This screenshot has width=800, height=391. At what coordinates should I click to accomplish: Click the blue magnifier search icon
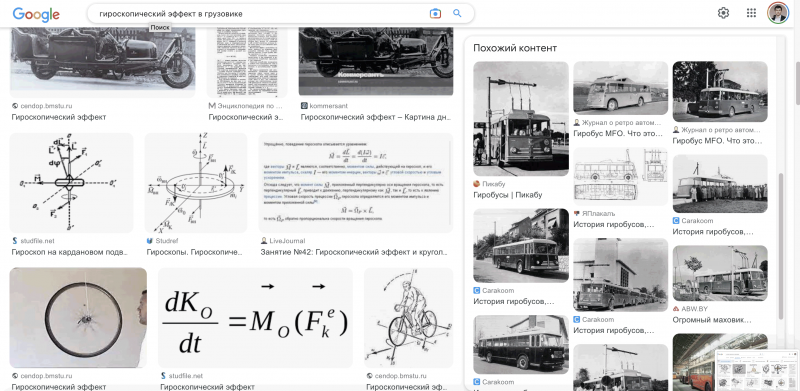click(x=457, y=14)
